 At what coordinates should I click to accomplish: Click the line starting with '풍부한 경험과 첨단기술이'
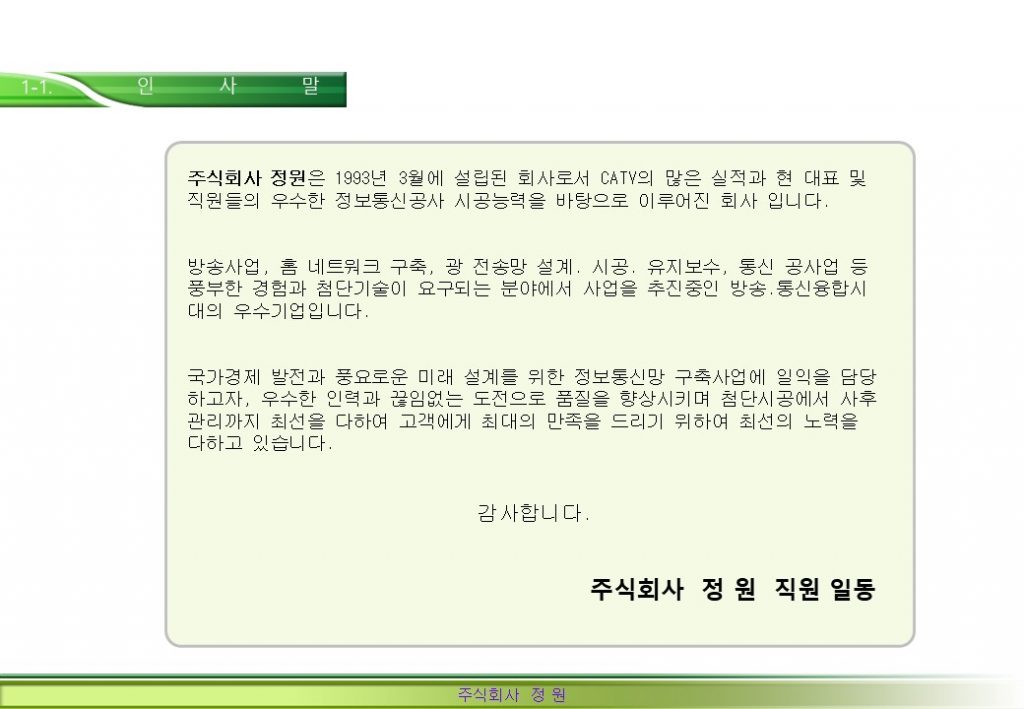pyautogui.click(x=527, y=289)
